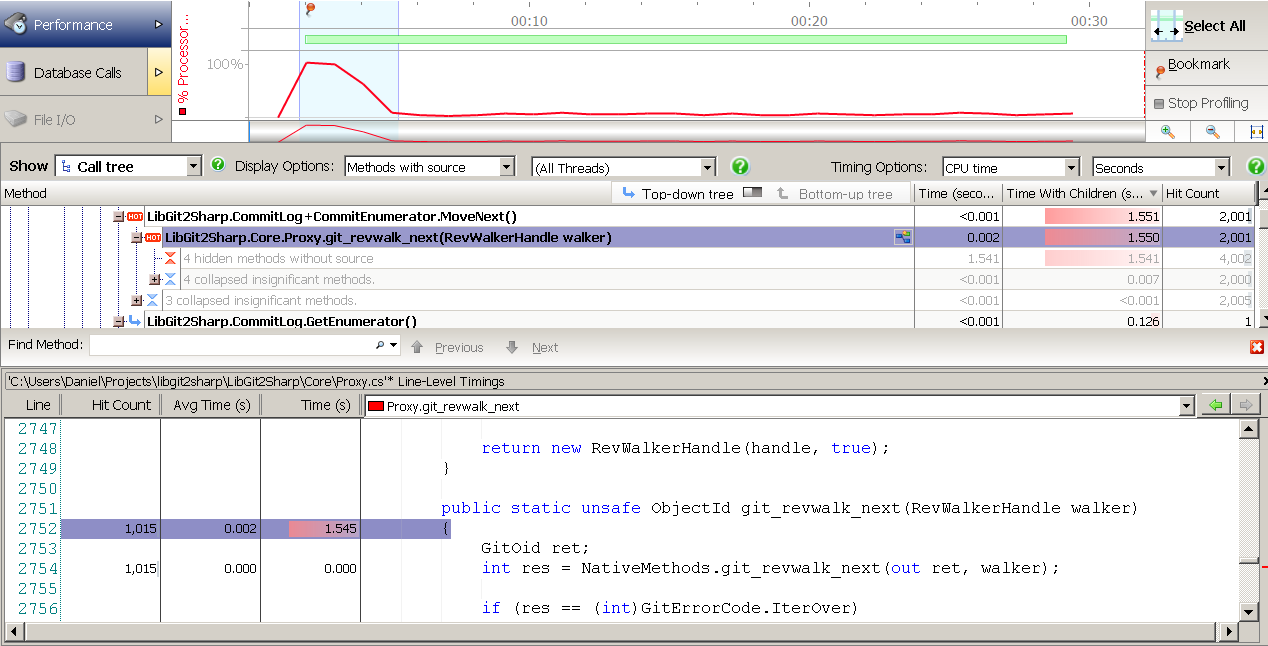
Task: Click the orange bookmark pin on timeline
Action: [x=310, y=9]
